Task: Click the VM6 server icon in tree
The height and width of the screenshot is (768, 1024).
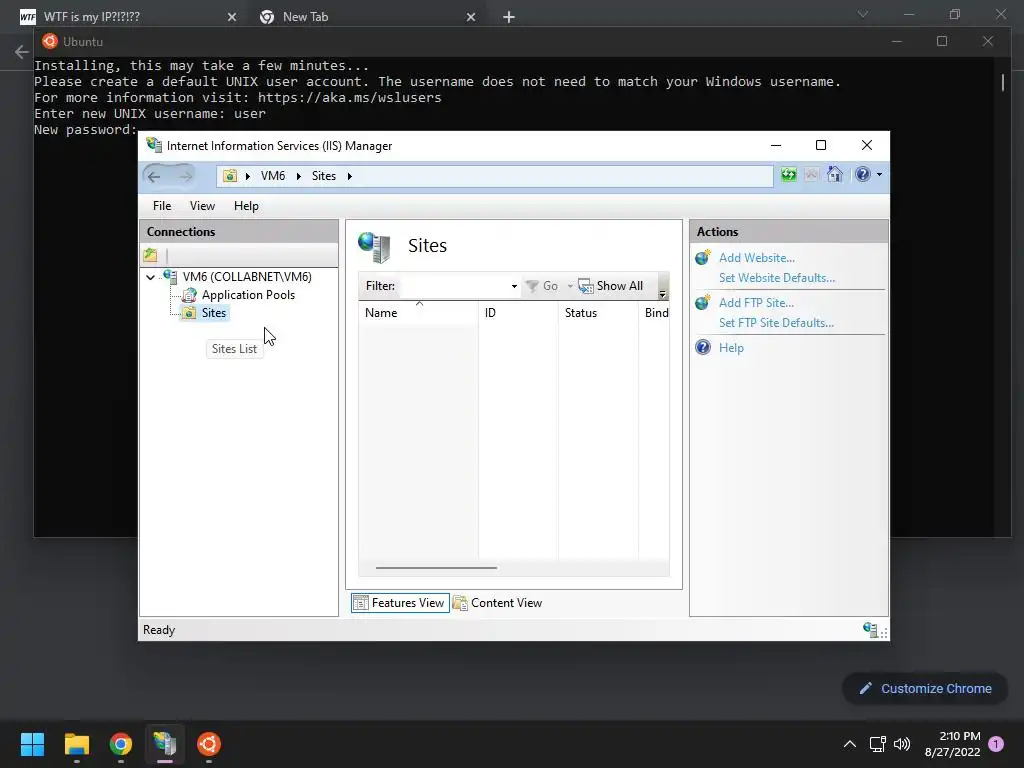Action: 170,277
